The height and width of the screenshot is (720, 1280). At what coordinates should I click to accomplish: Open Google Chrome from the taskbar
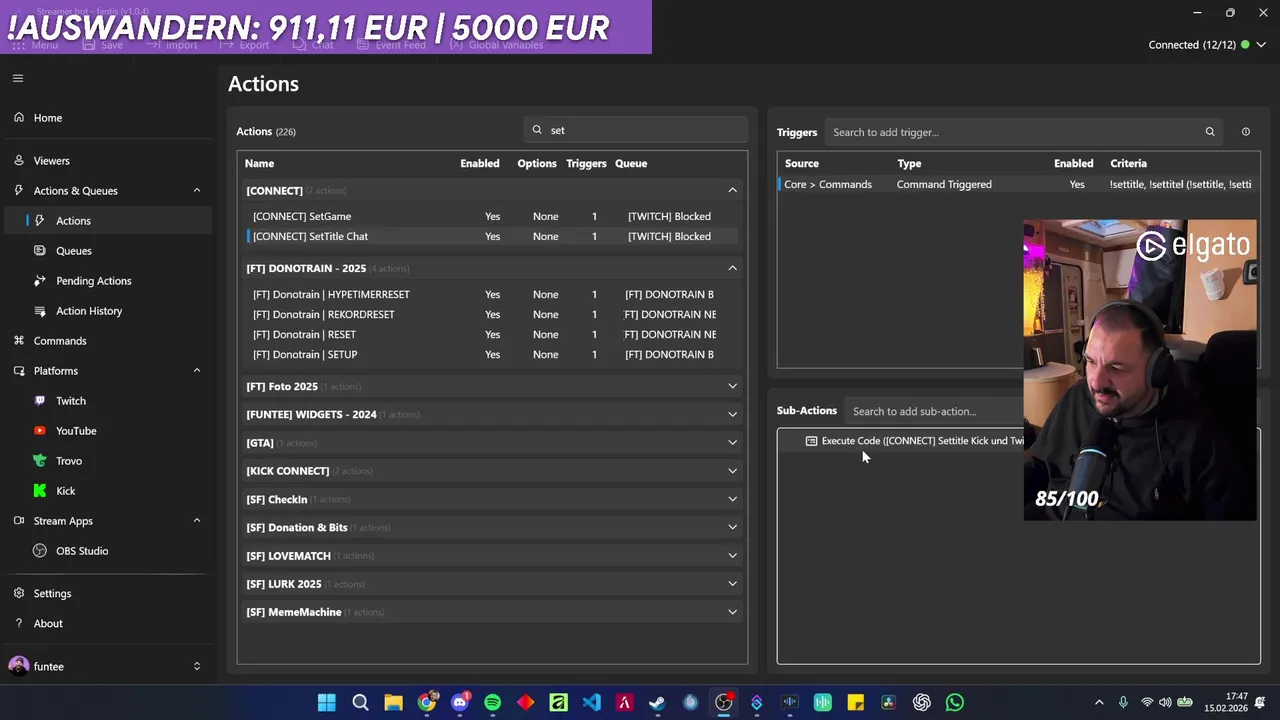426,703
